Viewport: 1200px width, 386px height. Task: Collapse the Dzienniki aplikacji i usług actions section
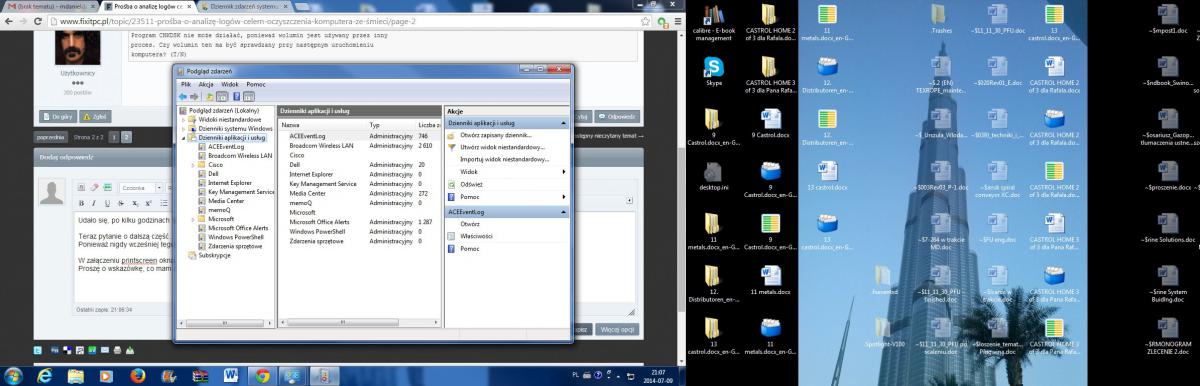(564, 122)
